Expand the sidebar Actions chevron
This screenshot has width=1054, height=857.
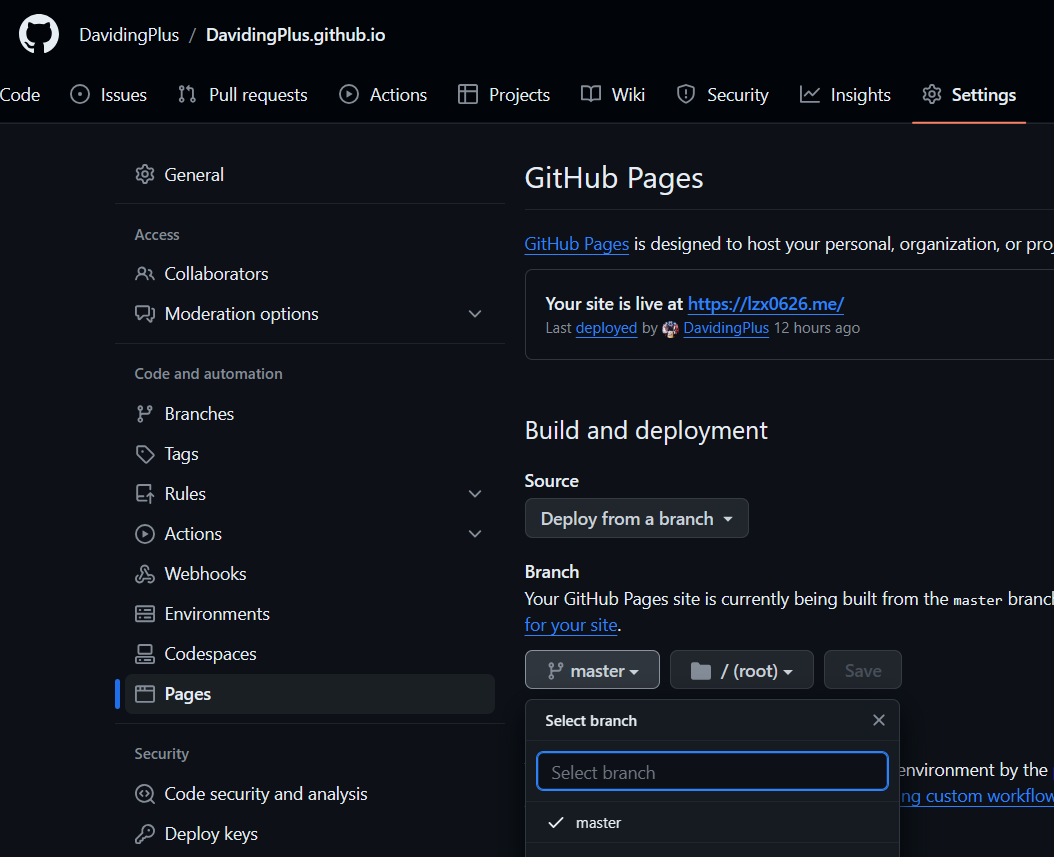point(475,534)
